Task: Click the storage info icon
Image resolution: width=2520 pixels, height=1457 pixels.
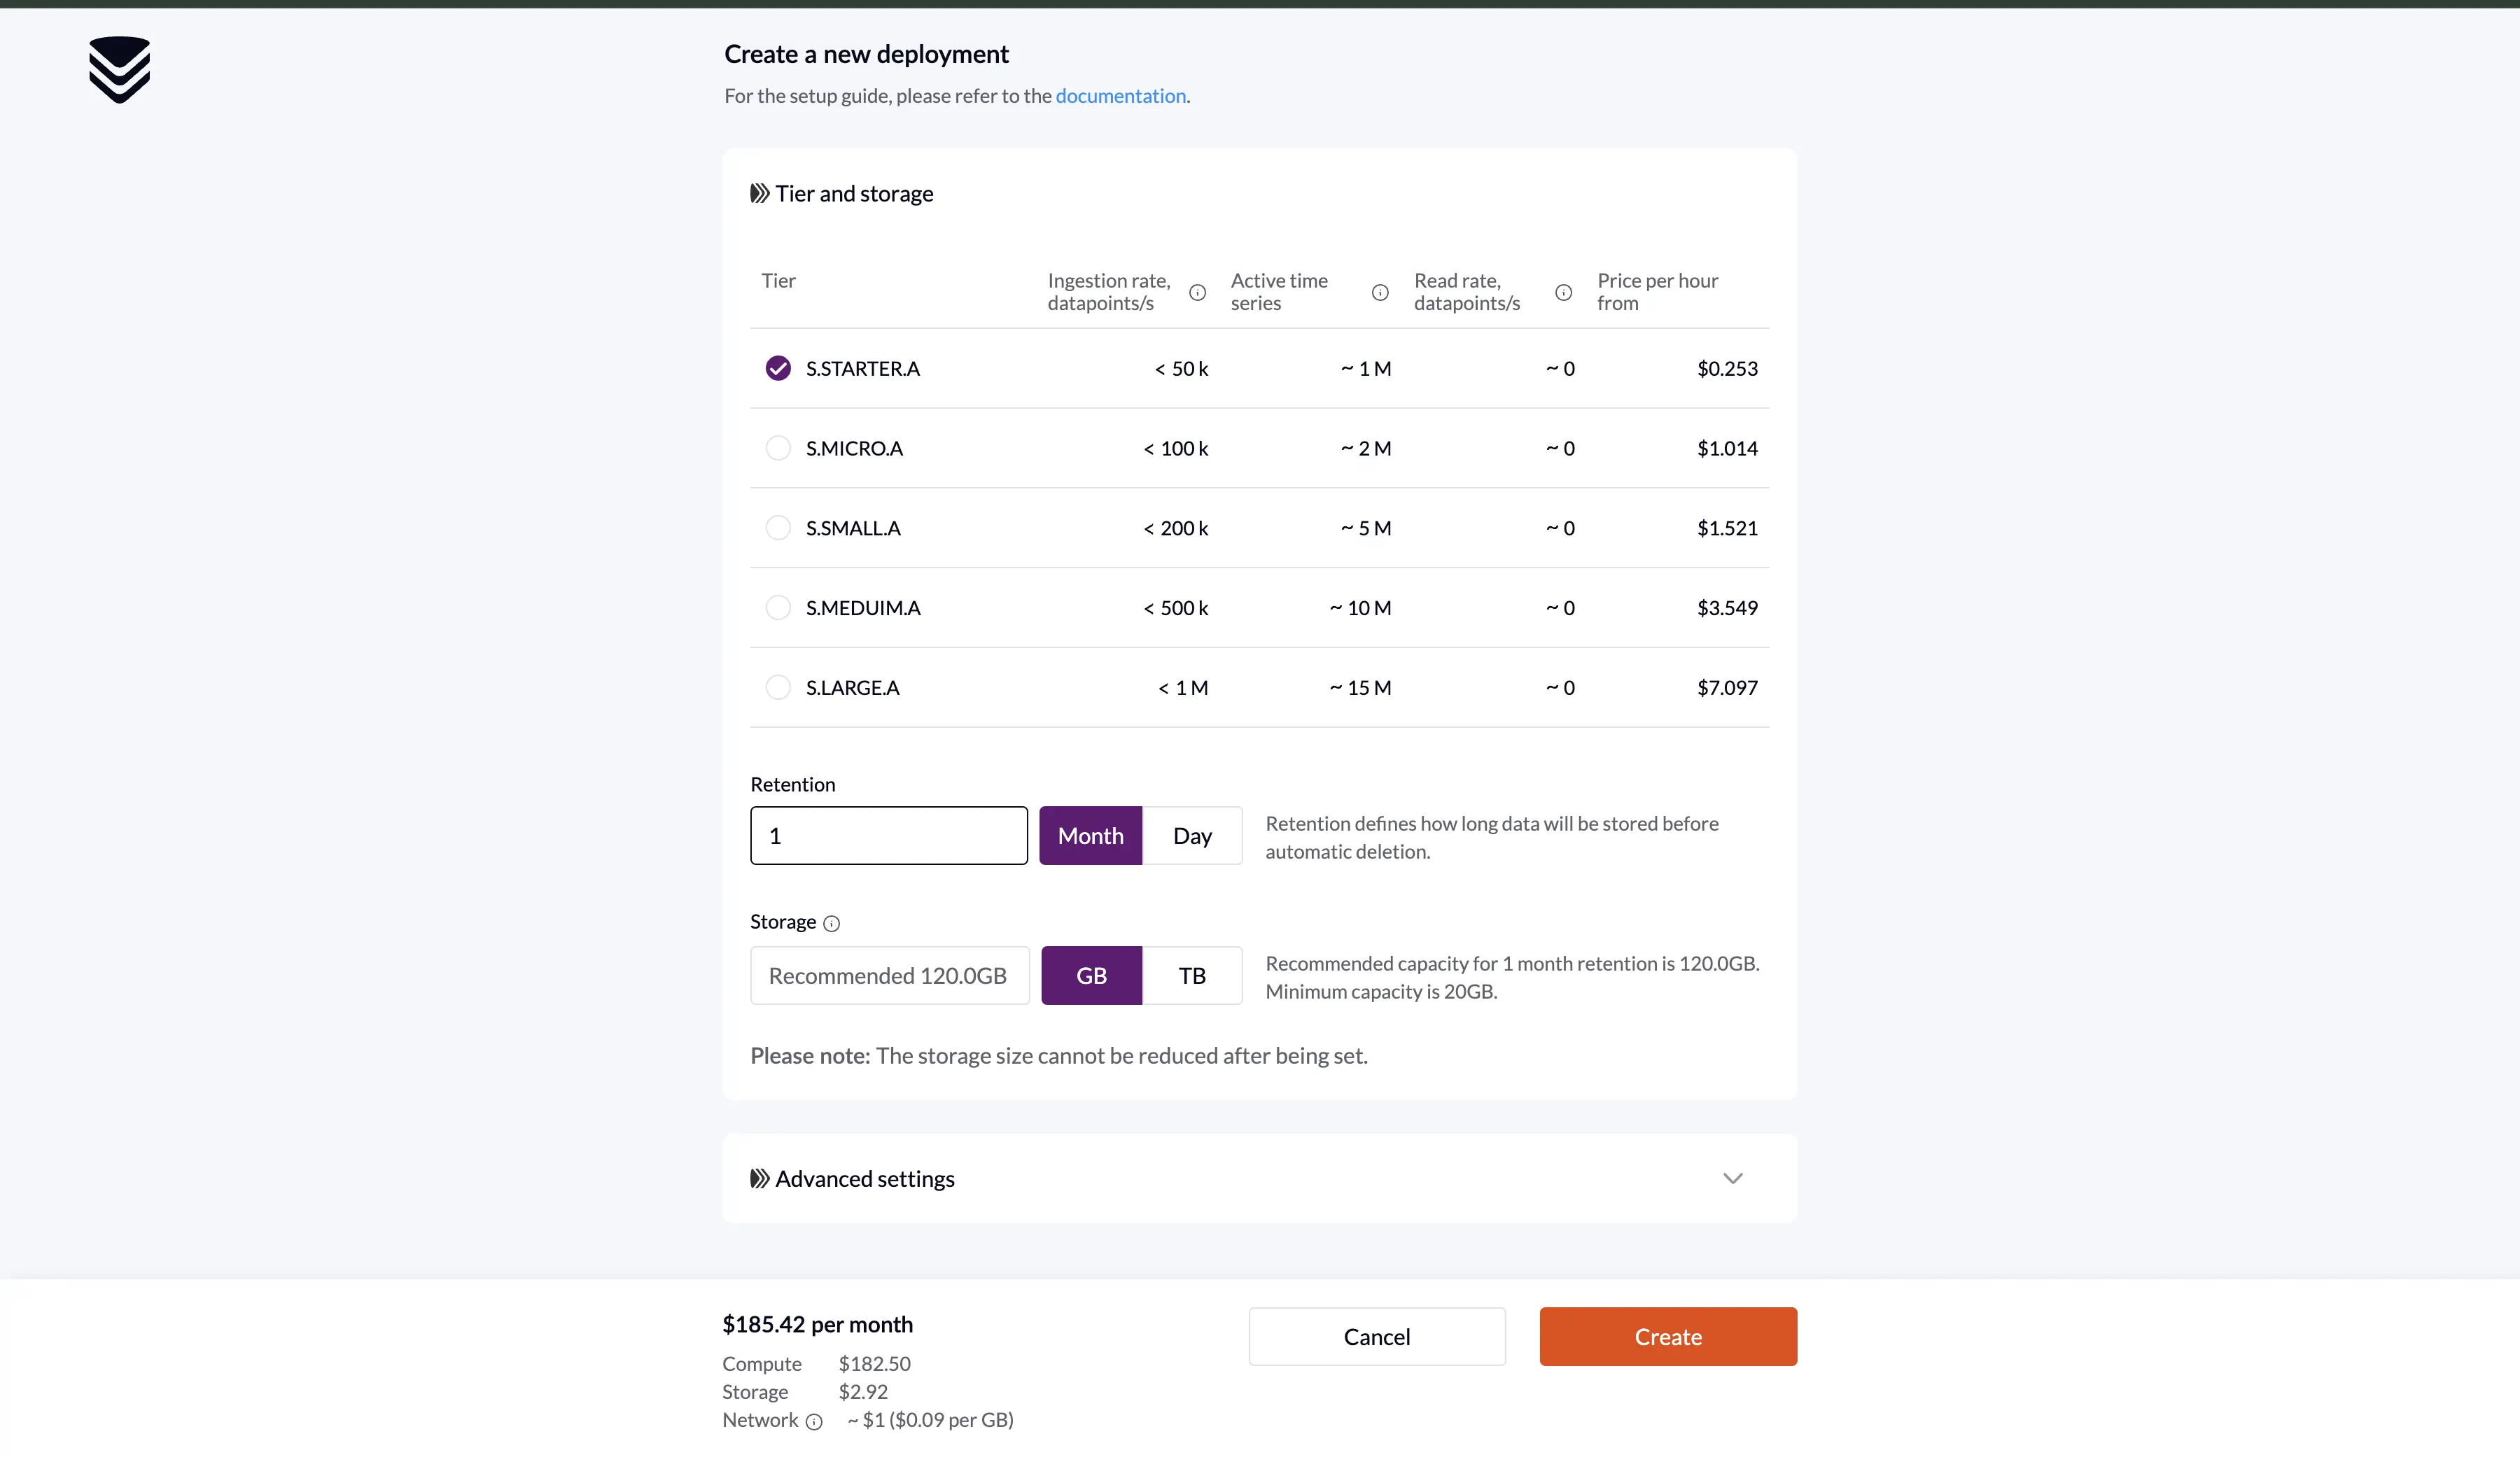Action: [831, 921]
